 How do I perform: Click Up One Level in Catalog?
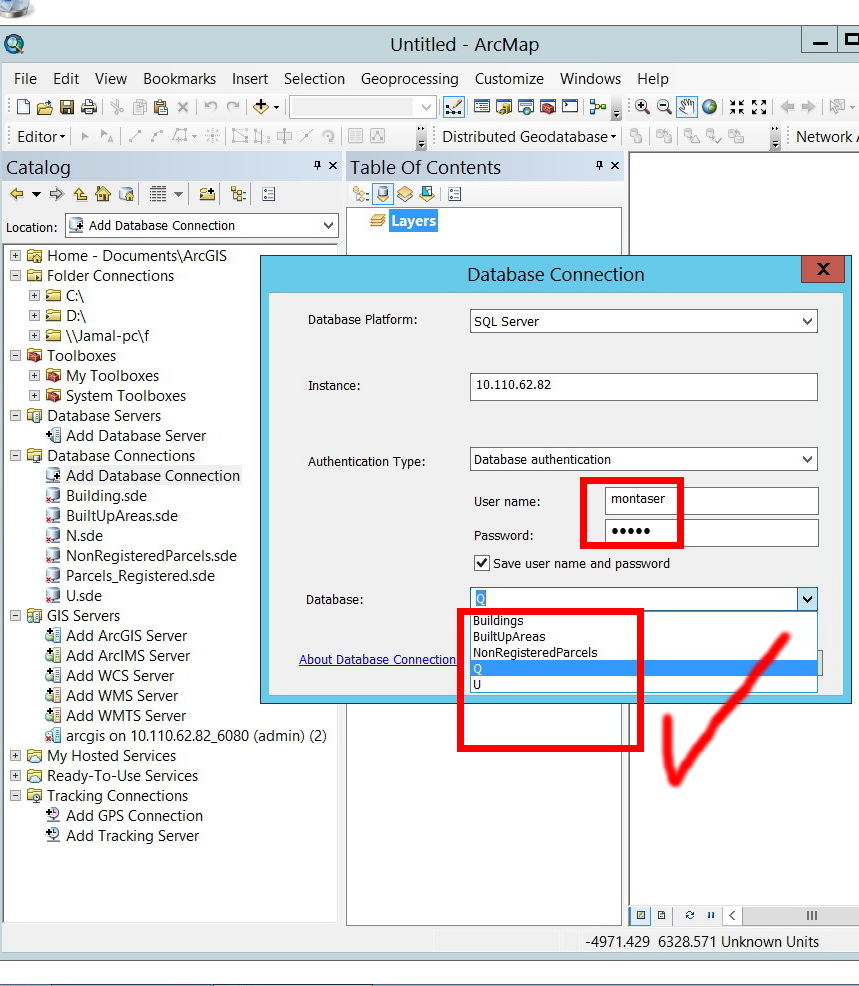point(80,194)
